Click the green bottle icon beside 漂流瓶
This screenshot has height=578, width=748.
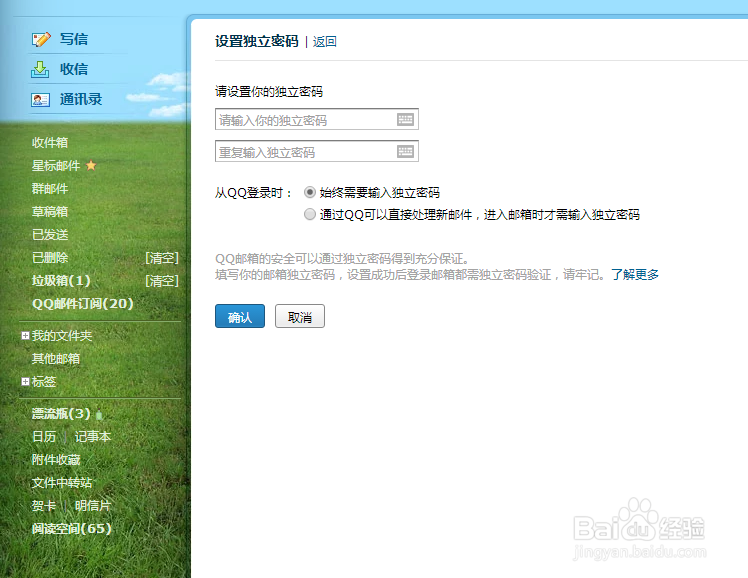(99, 415)
